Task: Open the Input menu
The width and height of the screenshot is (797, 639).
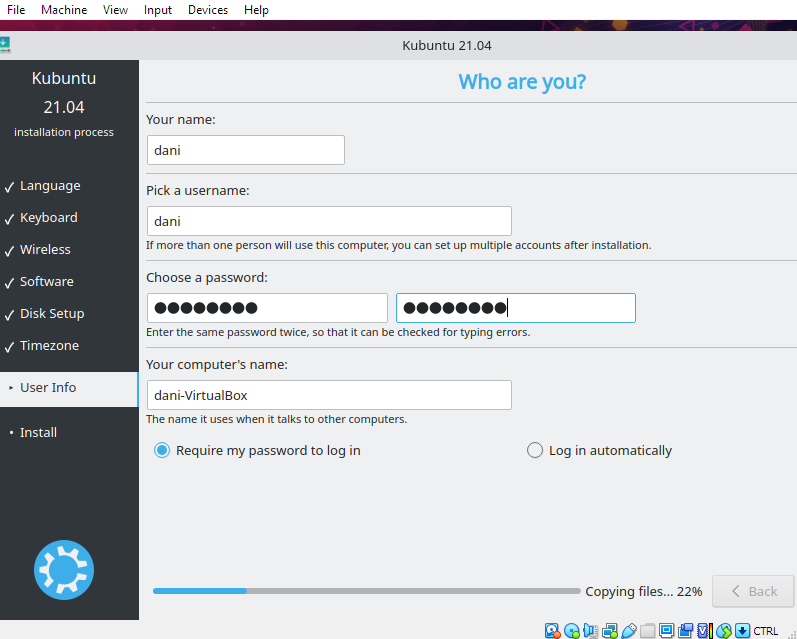Action: pyautogui.click(x=158, y=10)
